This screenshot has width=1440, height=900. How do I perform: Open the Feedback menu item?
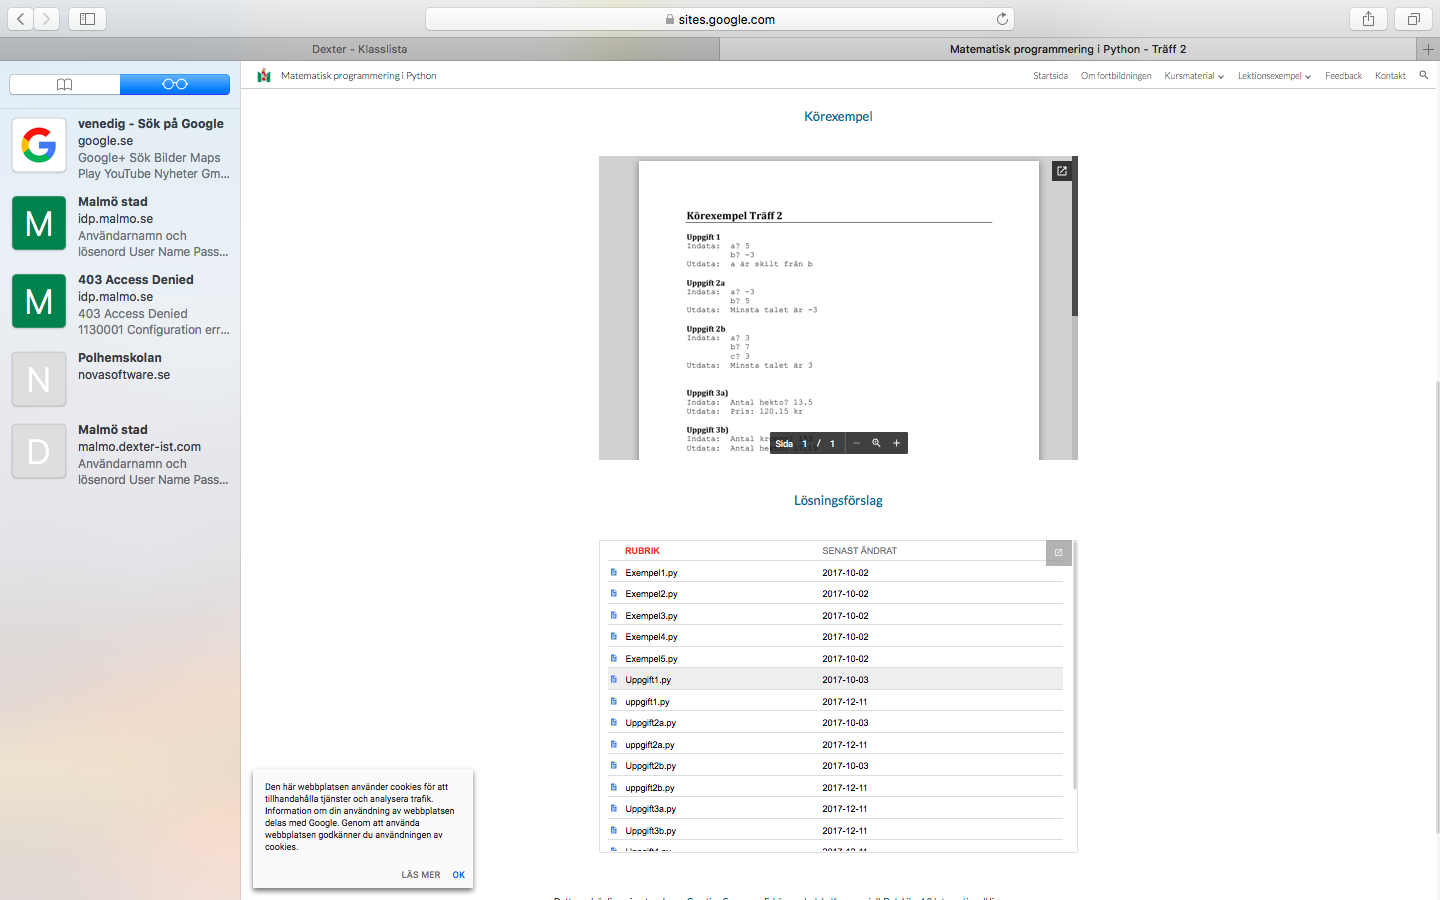click(1343, 76)
